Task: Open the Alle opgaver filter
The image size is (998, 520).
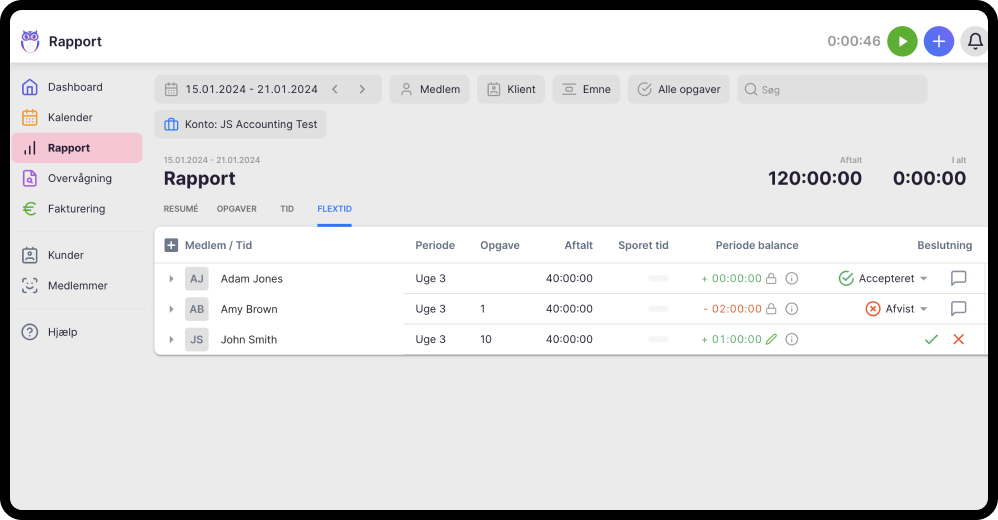Action: [678, 89]
